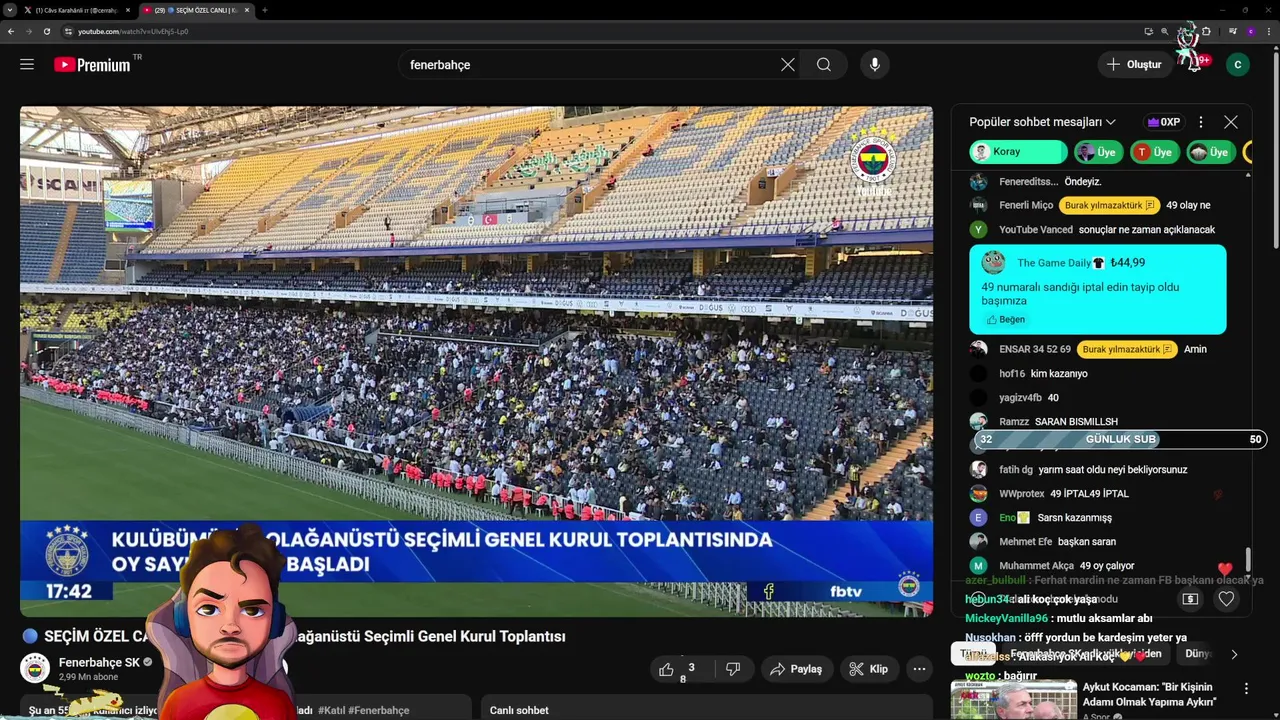
Task: Show more filter chips with right chevron
Action: pos(1234,654)
